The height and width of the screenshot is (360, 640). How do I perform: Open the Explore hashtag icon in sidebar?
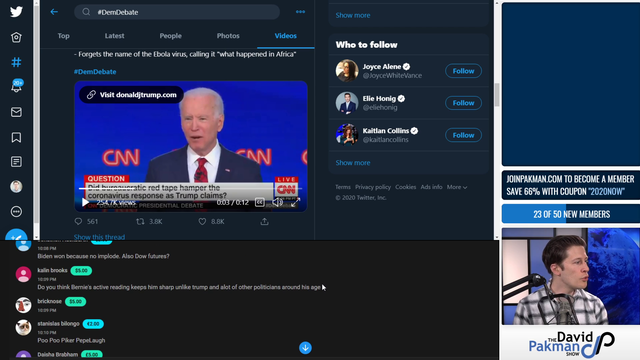pyautogui.click(x=16, y=62)
